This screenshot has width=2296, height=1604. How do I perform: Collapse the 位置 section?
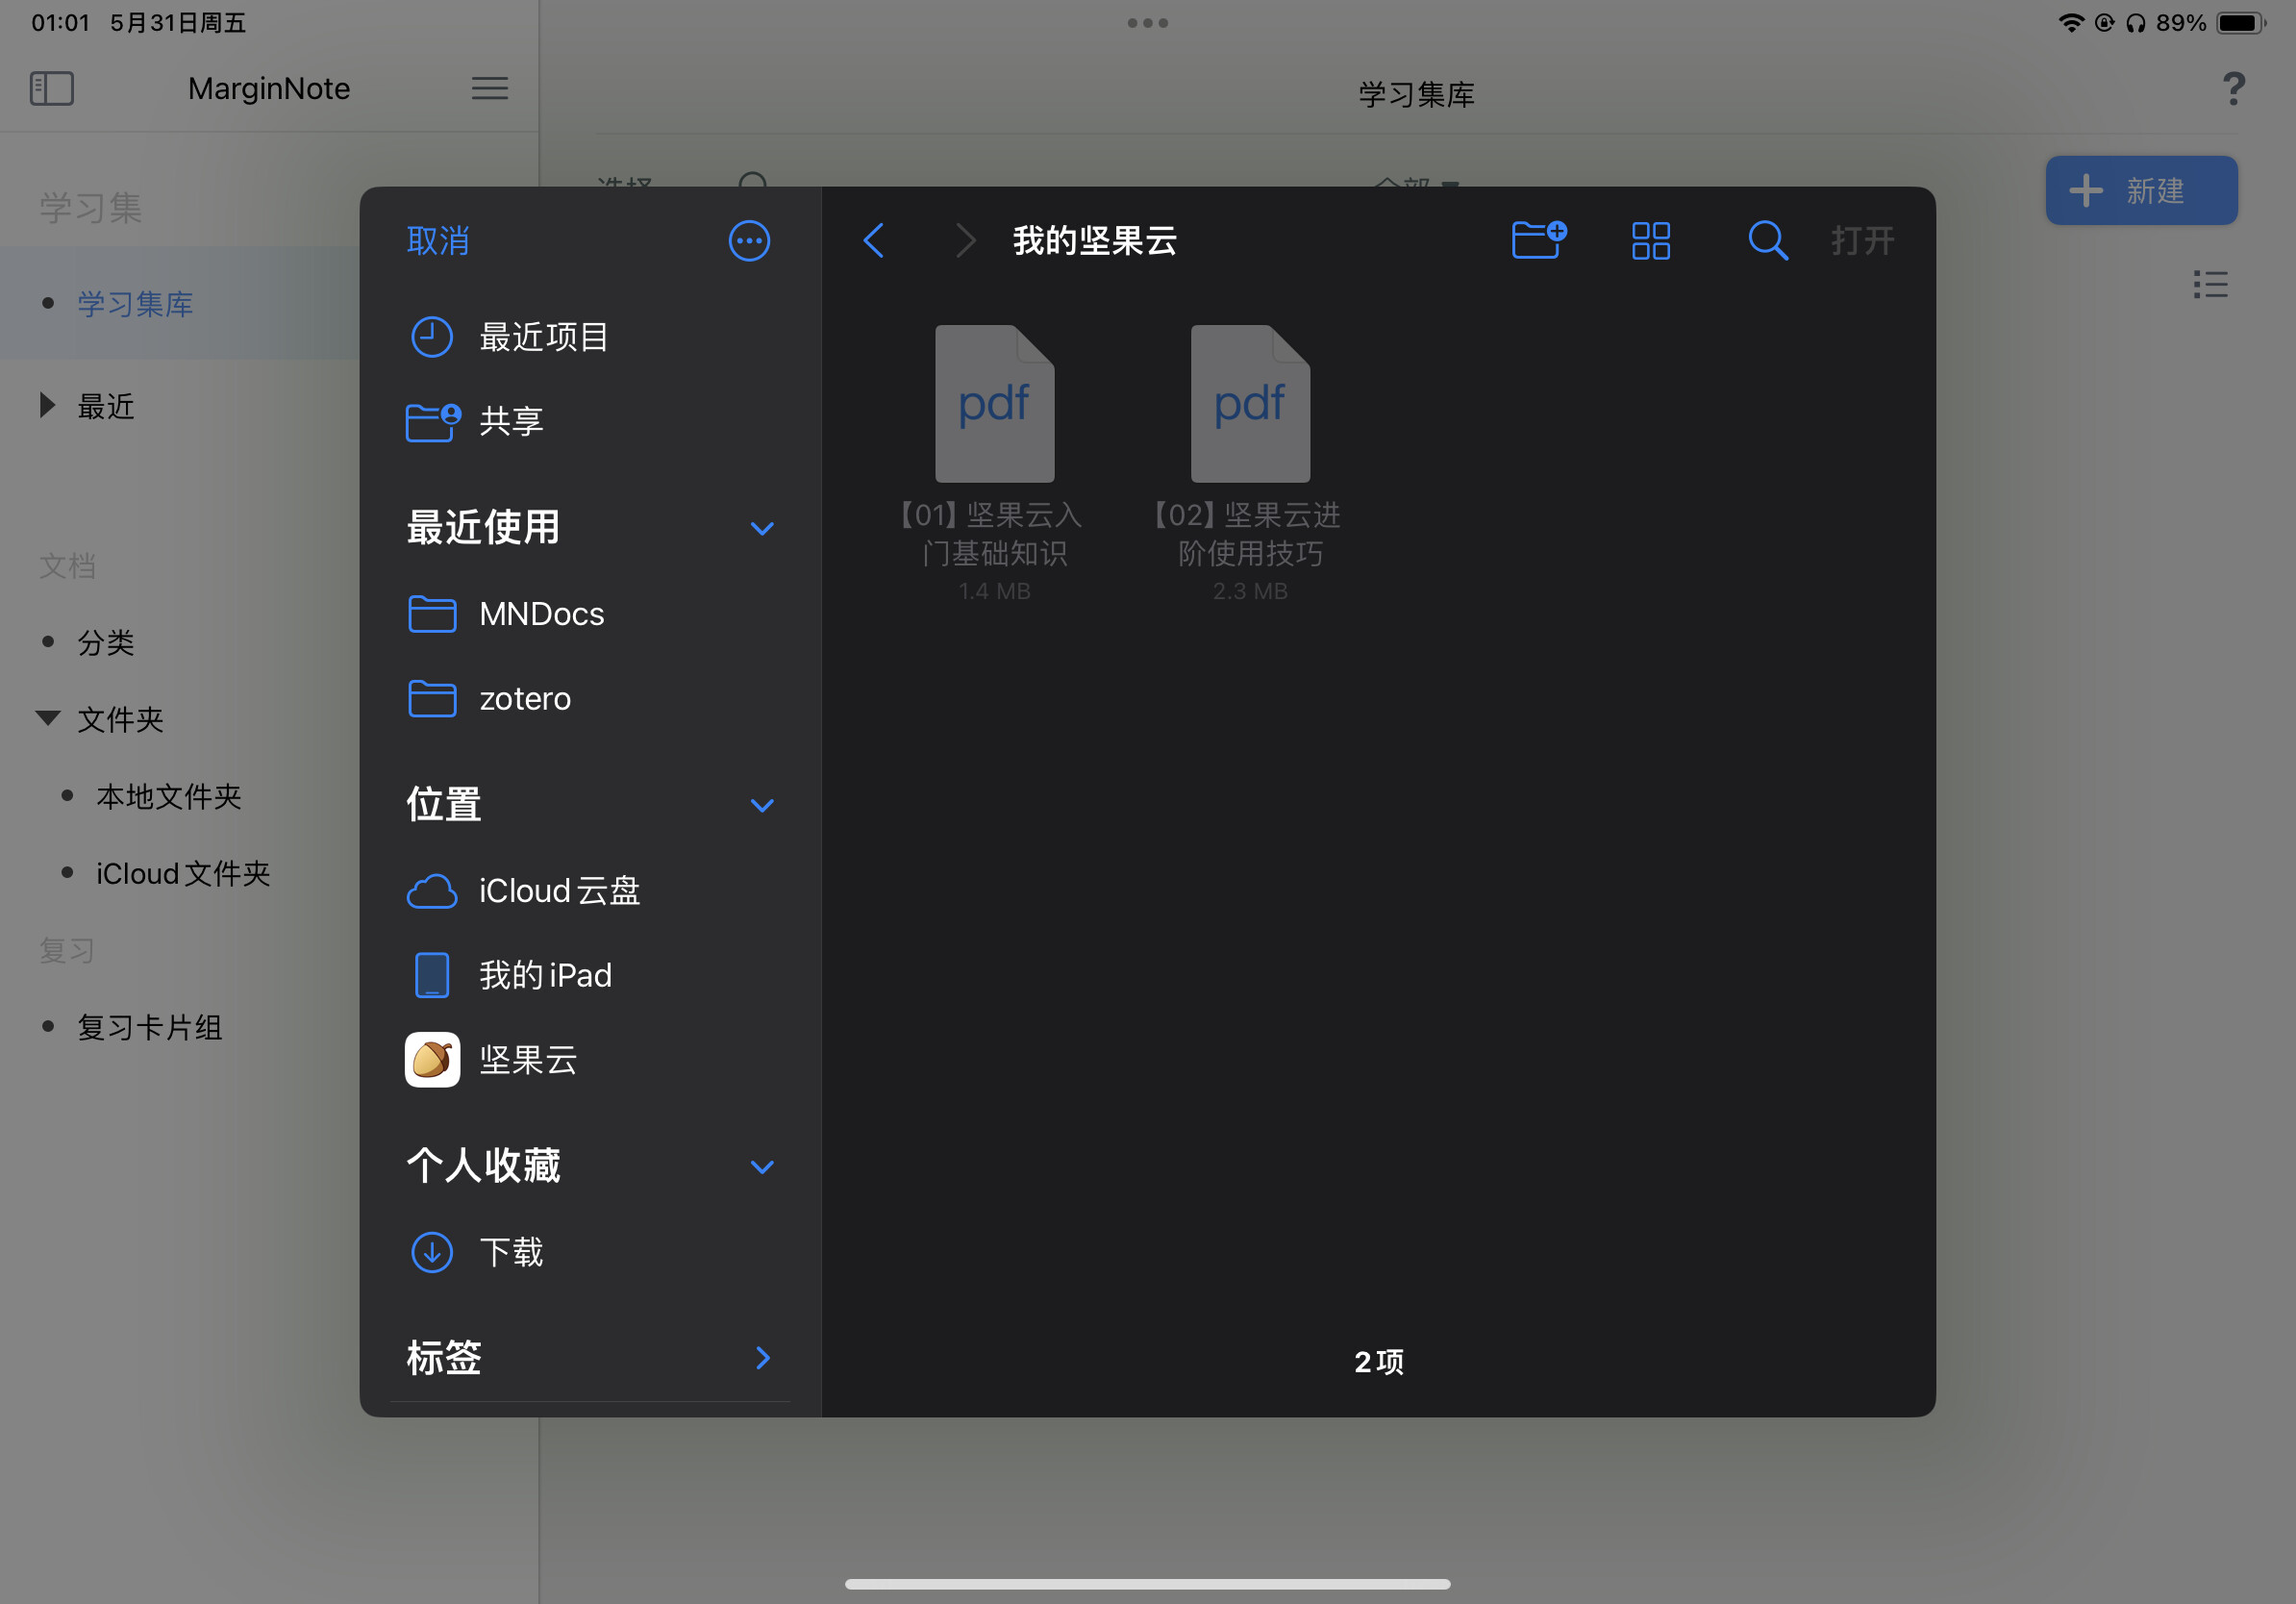762,805
